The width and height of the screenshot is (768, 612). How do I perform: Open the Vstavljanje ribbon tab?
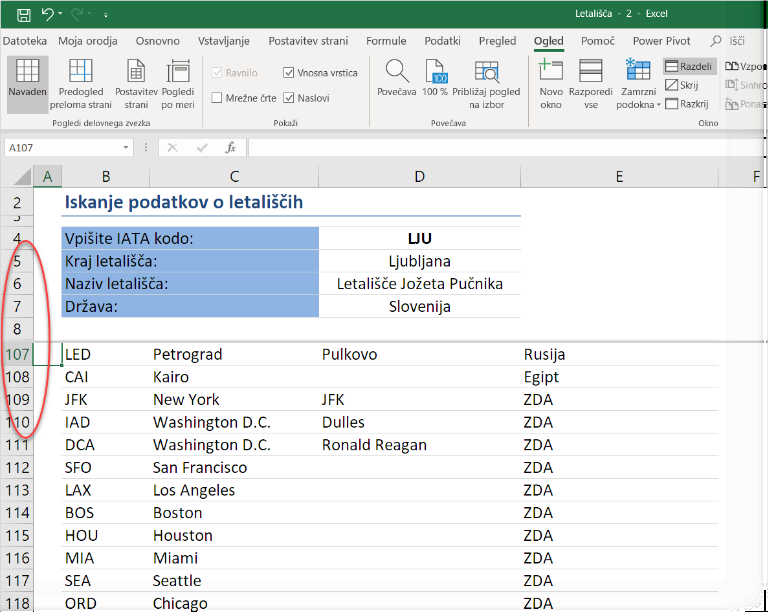[224, 41]
